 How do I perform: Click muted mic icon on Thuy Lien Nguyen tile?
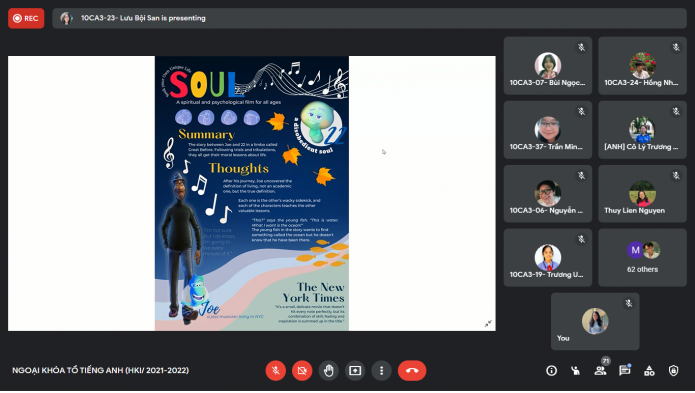[675, 176]
